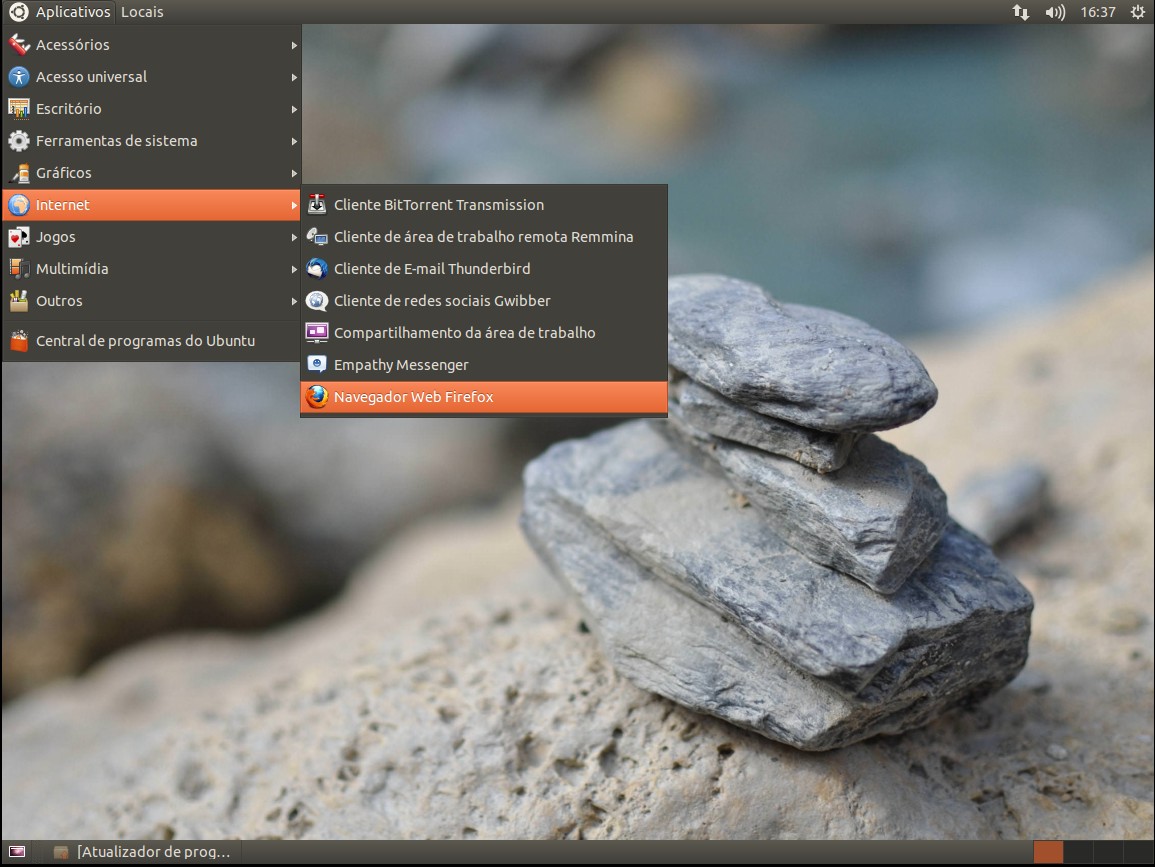This screenshot has height=867, width=1155.
Task: Click the show desktop icon in bottom panel
Action: (17, 852)
